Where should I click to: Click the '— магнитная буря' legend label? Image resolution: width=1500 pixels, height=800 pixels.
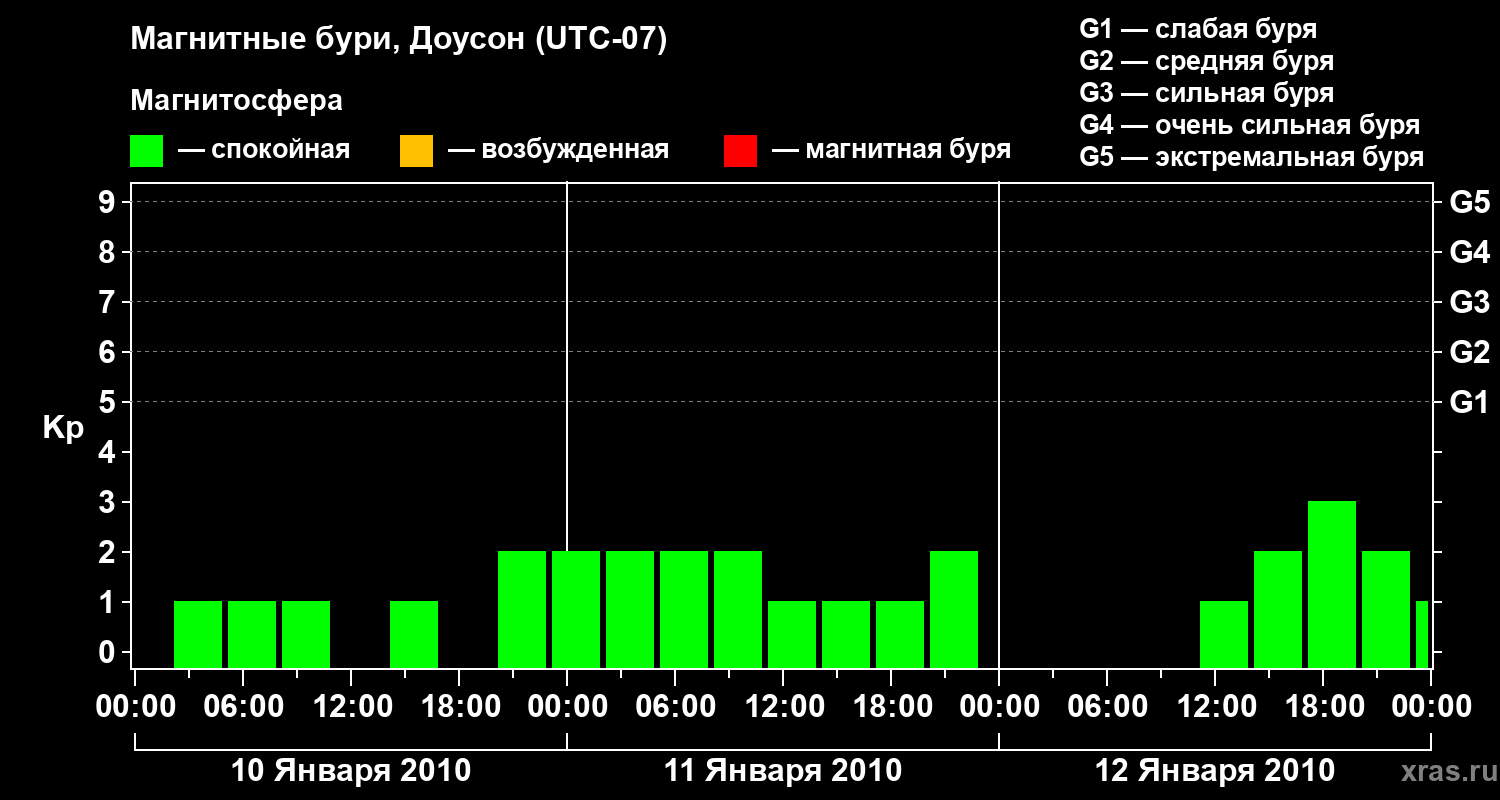pyautogui.click(x=892, y=150)
